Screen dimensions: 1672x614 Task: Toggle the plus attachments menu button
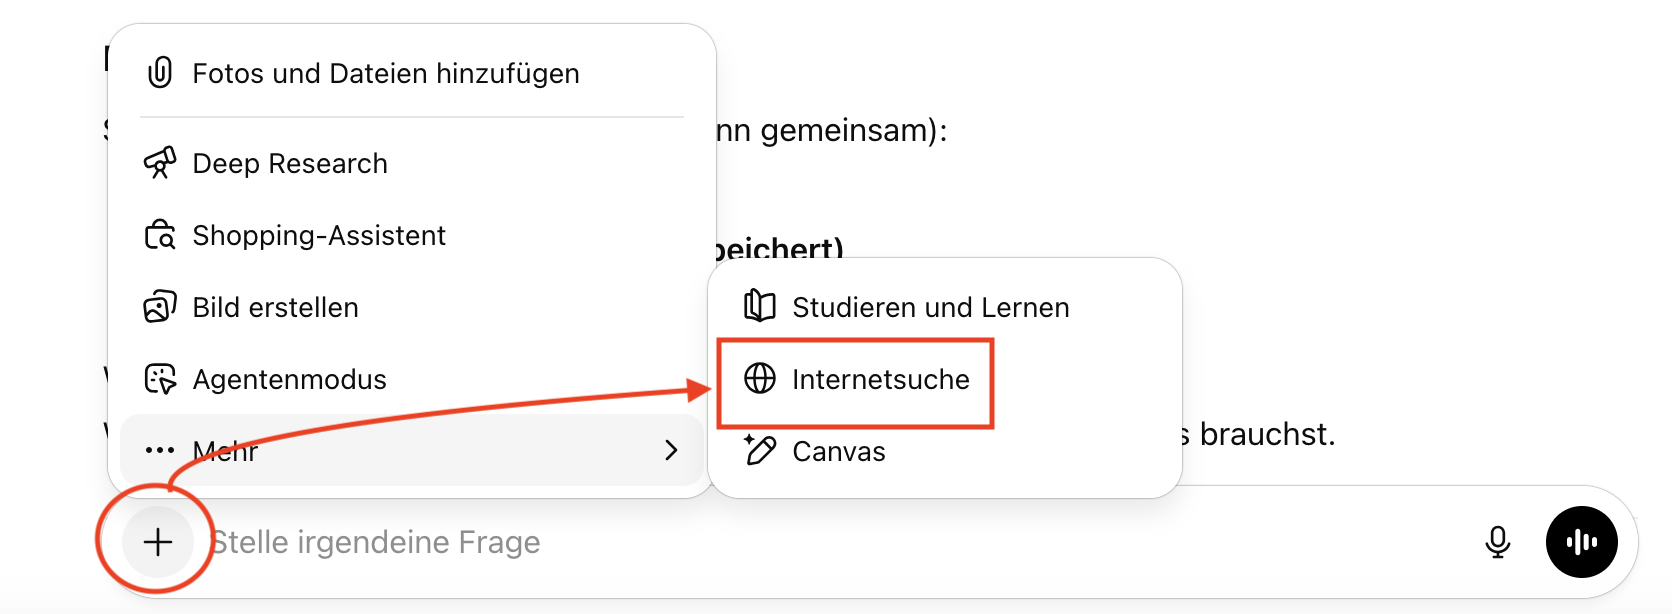pos(158,542)
